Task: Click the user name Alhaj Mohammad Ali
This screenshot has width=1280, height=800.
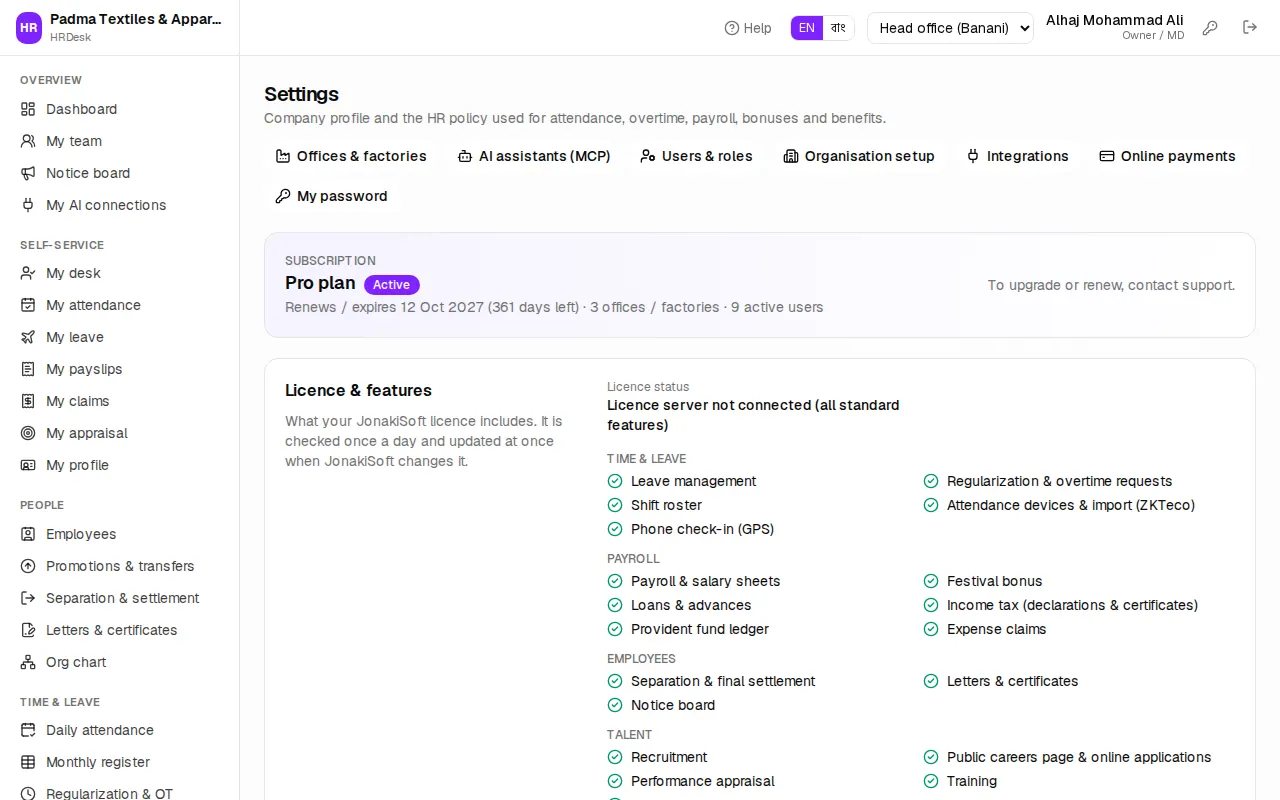Action: pyautogui.click(x=1115, y=20)
